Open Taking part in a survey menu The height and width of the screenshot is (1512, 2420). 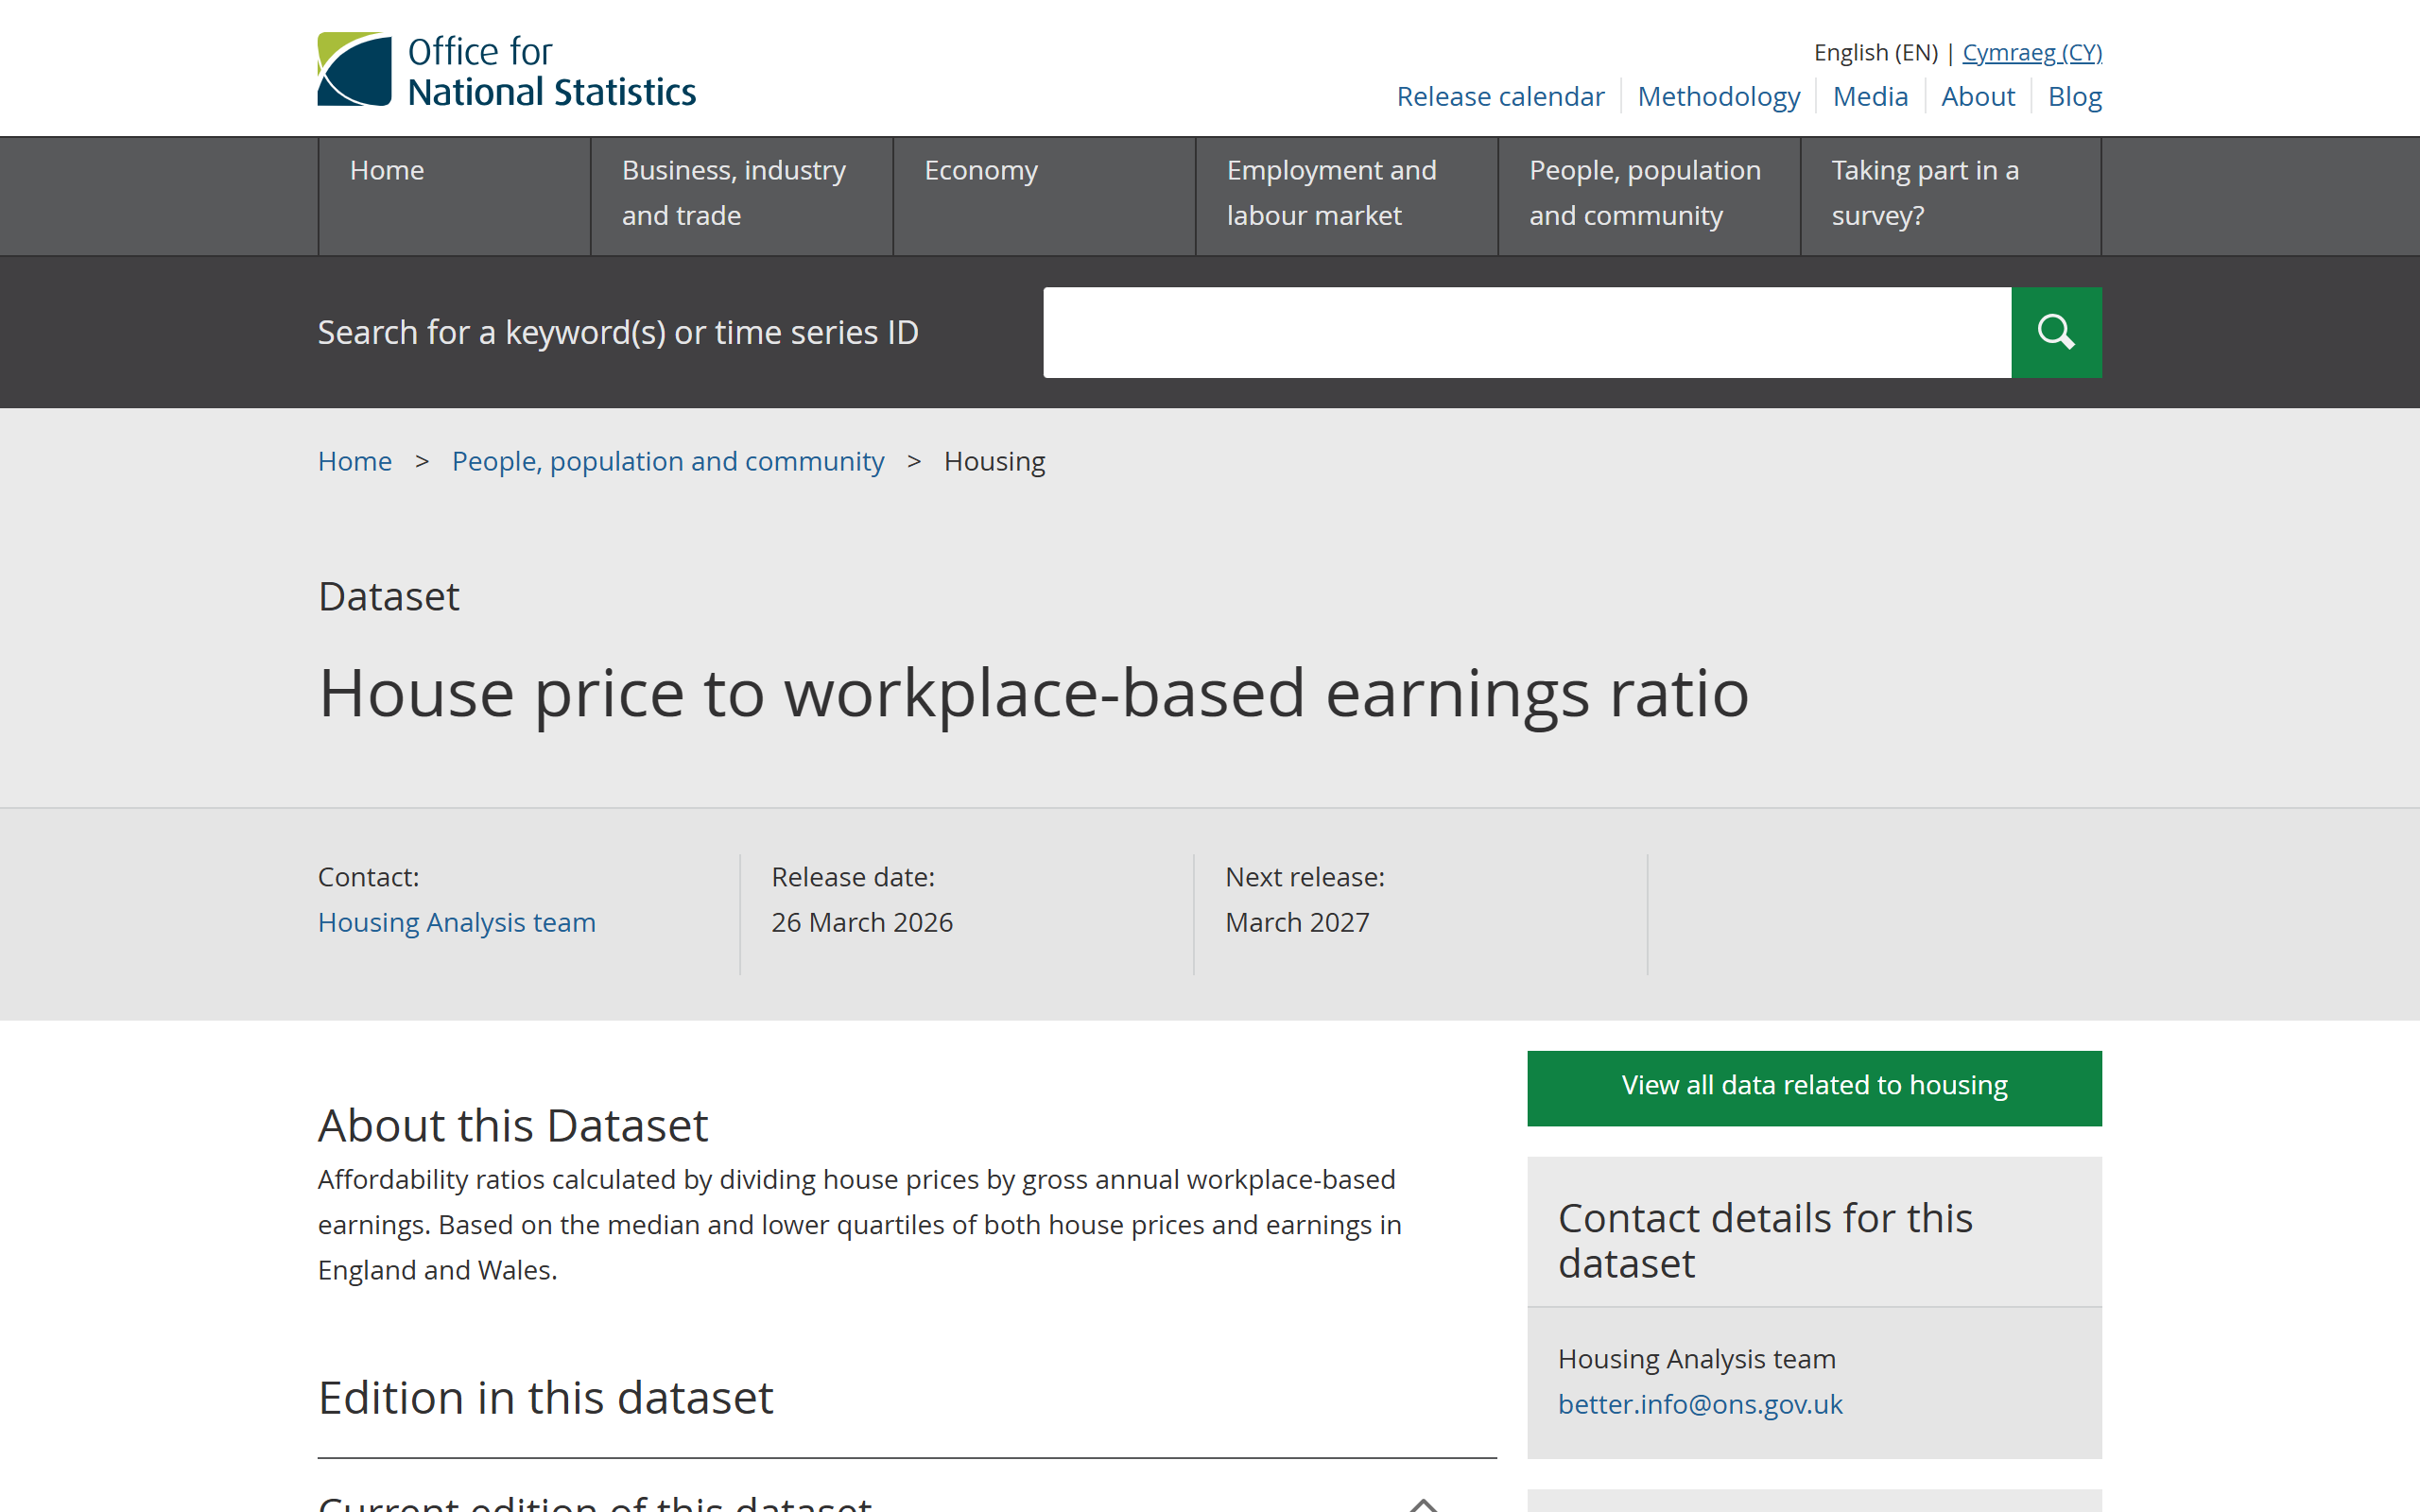pyautogui.click(x=1951, y=196)
